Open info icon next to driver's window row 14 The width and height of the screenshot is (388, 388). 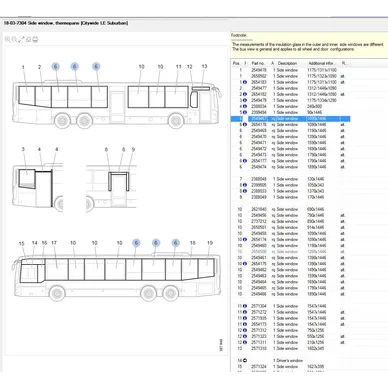coord(245,360)
